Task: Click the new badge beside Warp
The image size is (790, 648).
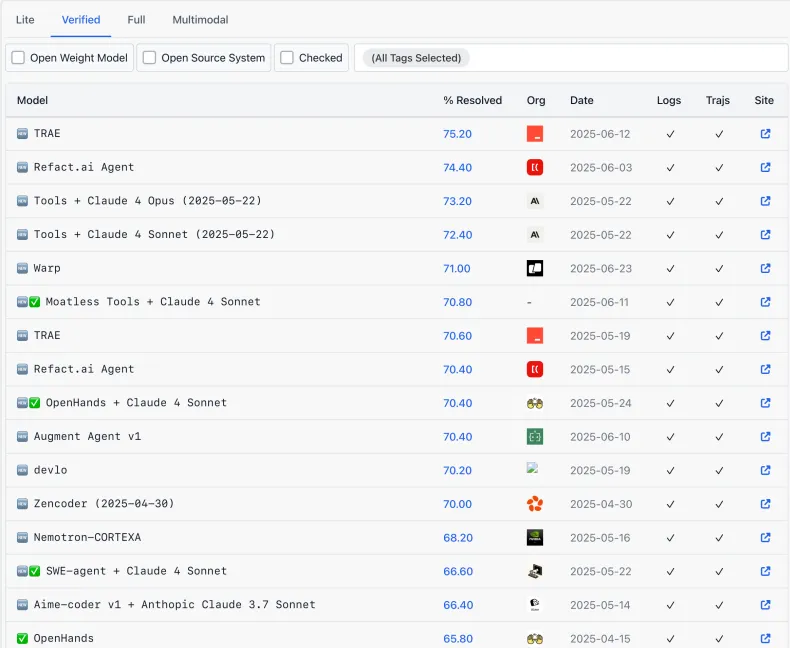Action: (22, 268)
